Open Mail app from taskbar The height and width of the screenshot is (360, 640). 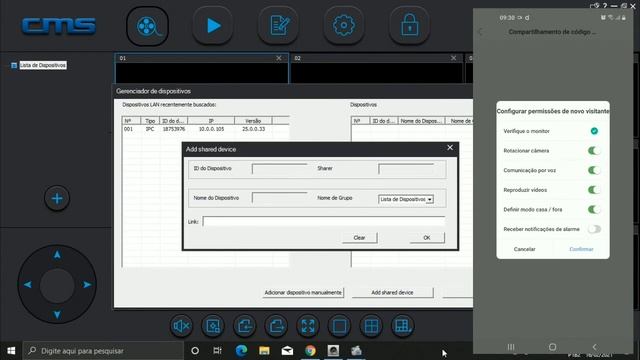coord(287,351)
